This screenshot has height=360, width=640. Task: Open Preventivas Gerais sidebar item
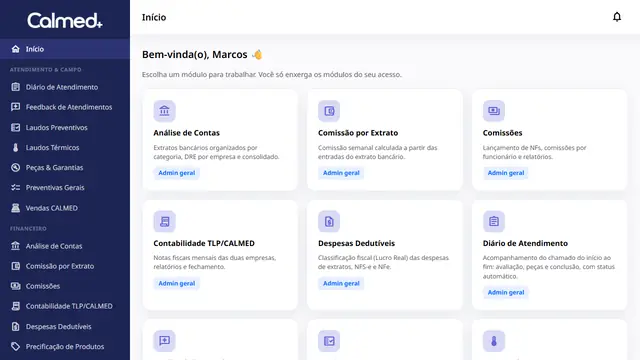[x=65, y=187]
